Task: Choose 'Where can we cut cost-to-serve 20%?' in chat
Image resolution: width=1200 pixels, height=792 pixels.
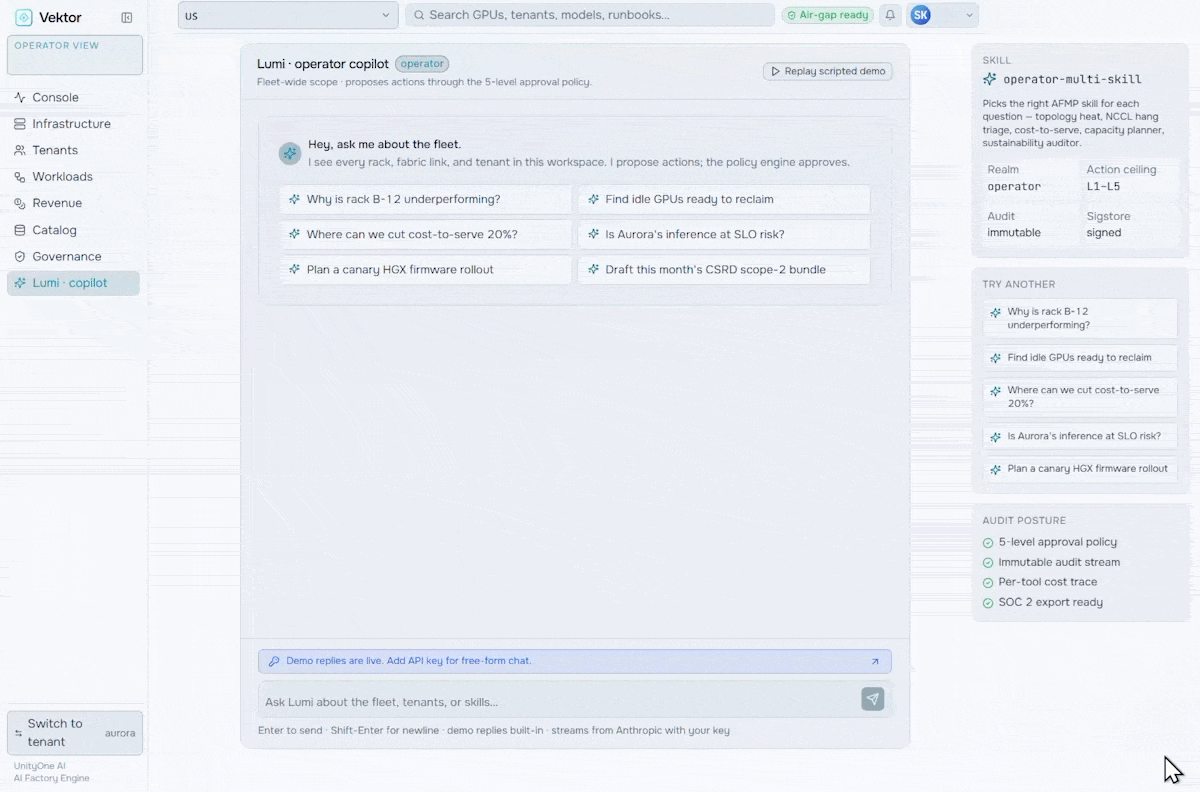Action: point(426,234)
